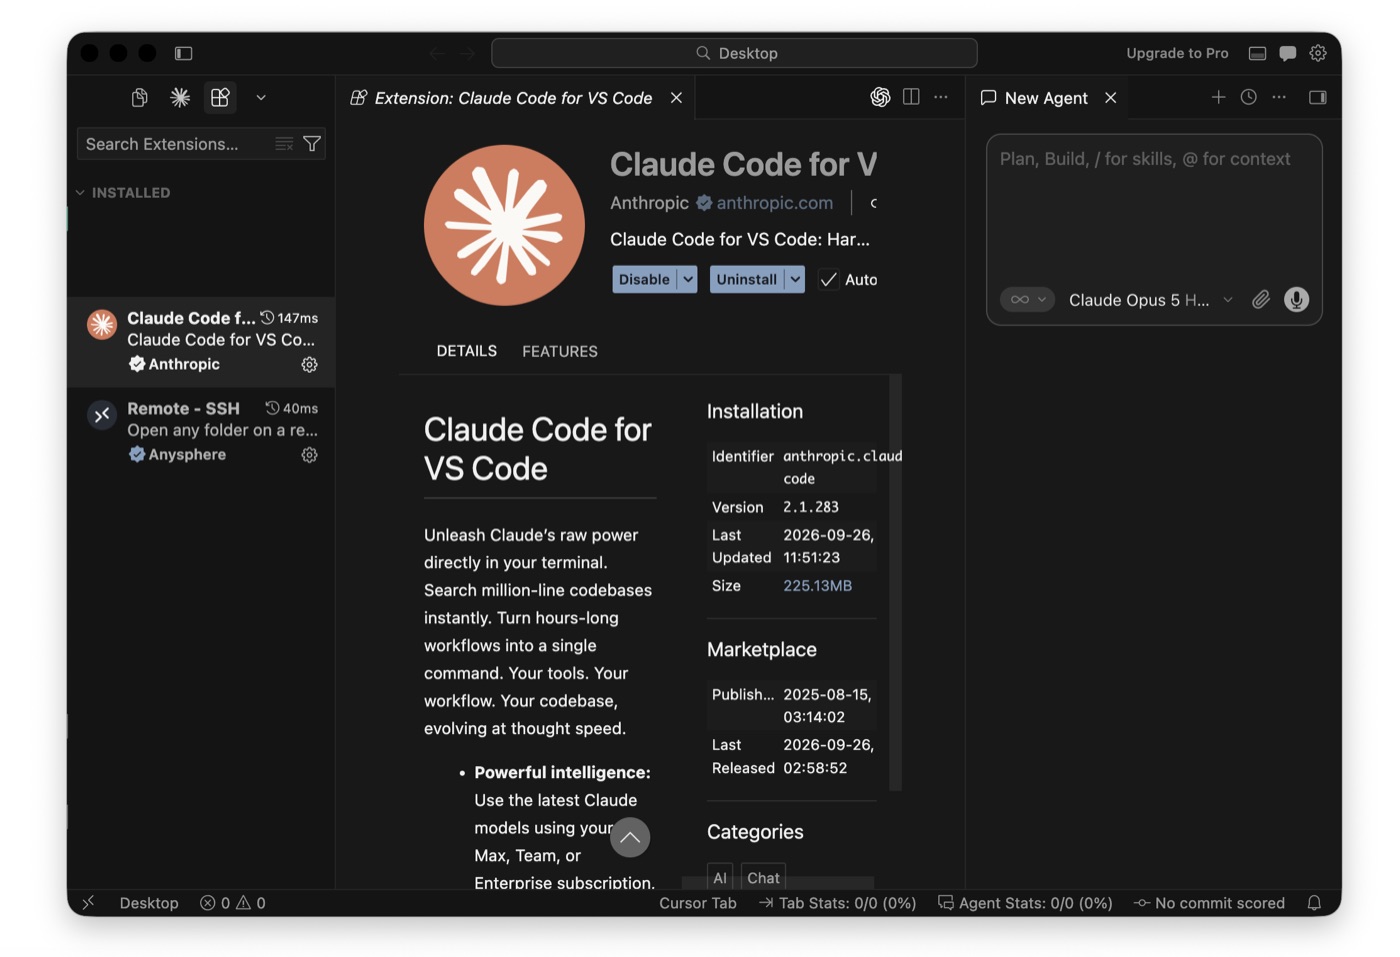1400x957 pixels.
Task: Split the editor right
Action: (x=911, y=97)
